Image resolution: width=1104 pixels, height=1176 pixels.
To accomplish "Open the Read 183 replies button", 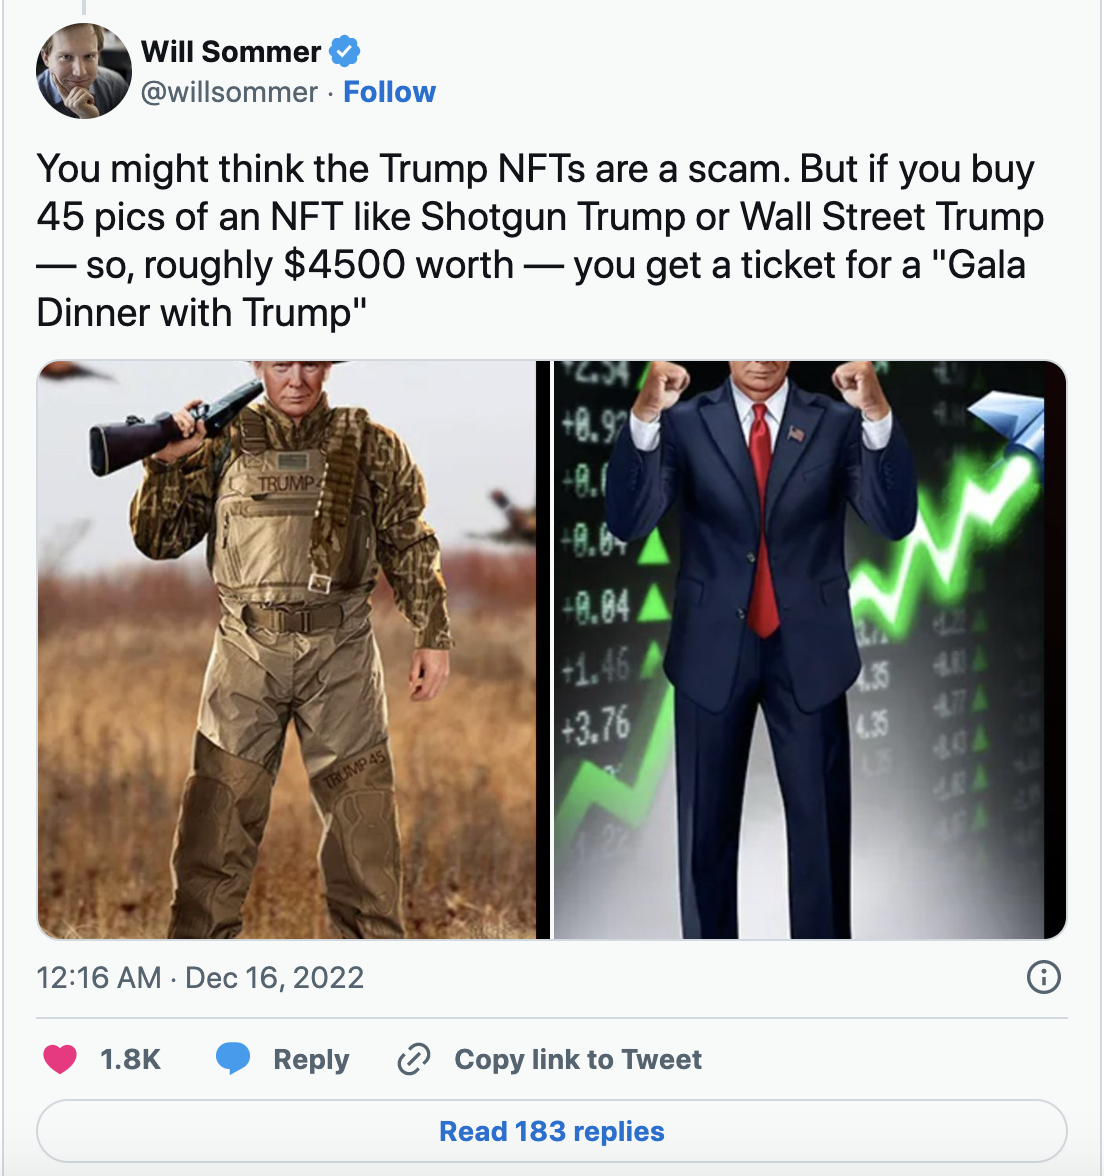I will pos(551,1131).
